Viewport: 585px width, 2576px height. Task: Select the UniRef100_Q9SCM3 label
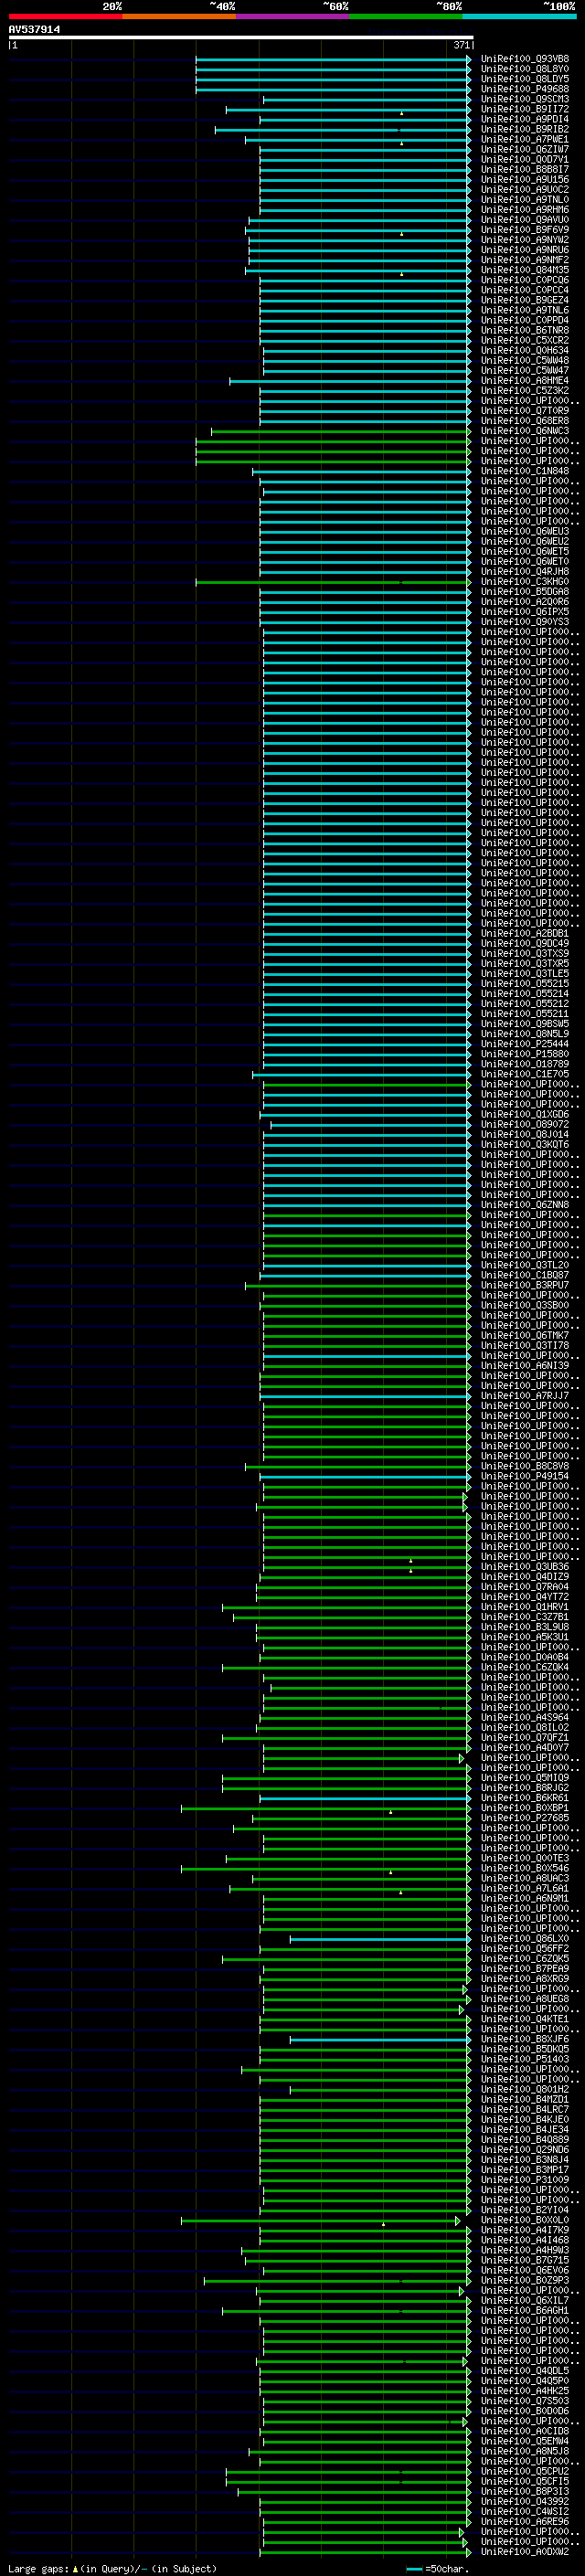pyautogui.click(x=524, y=99)
